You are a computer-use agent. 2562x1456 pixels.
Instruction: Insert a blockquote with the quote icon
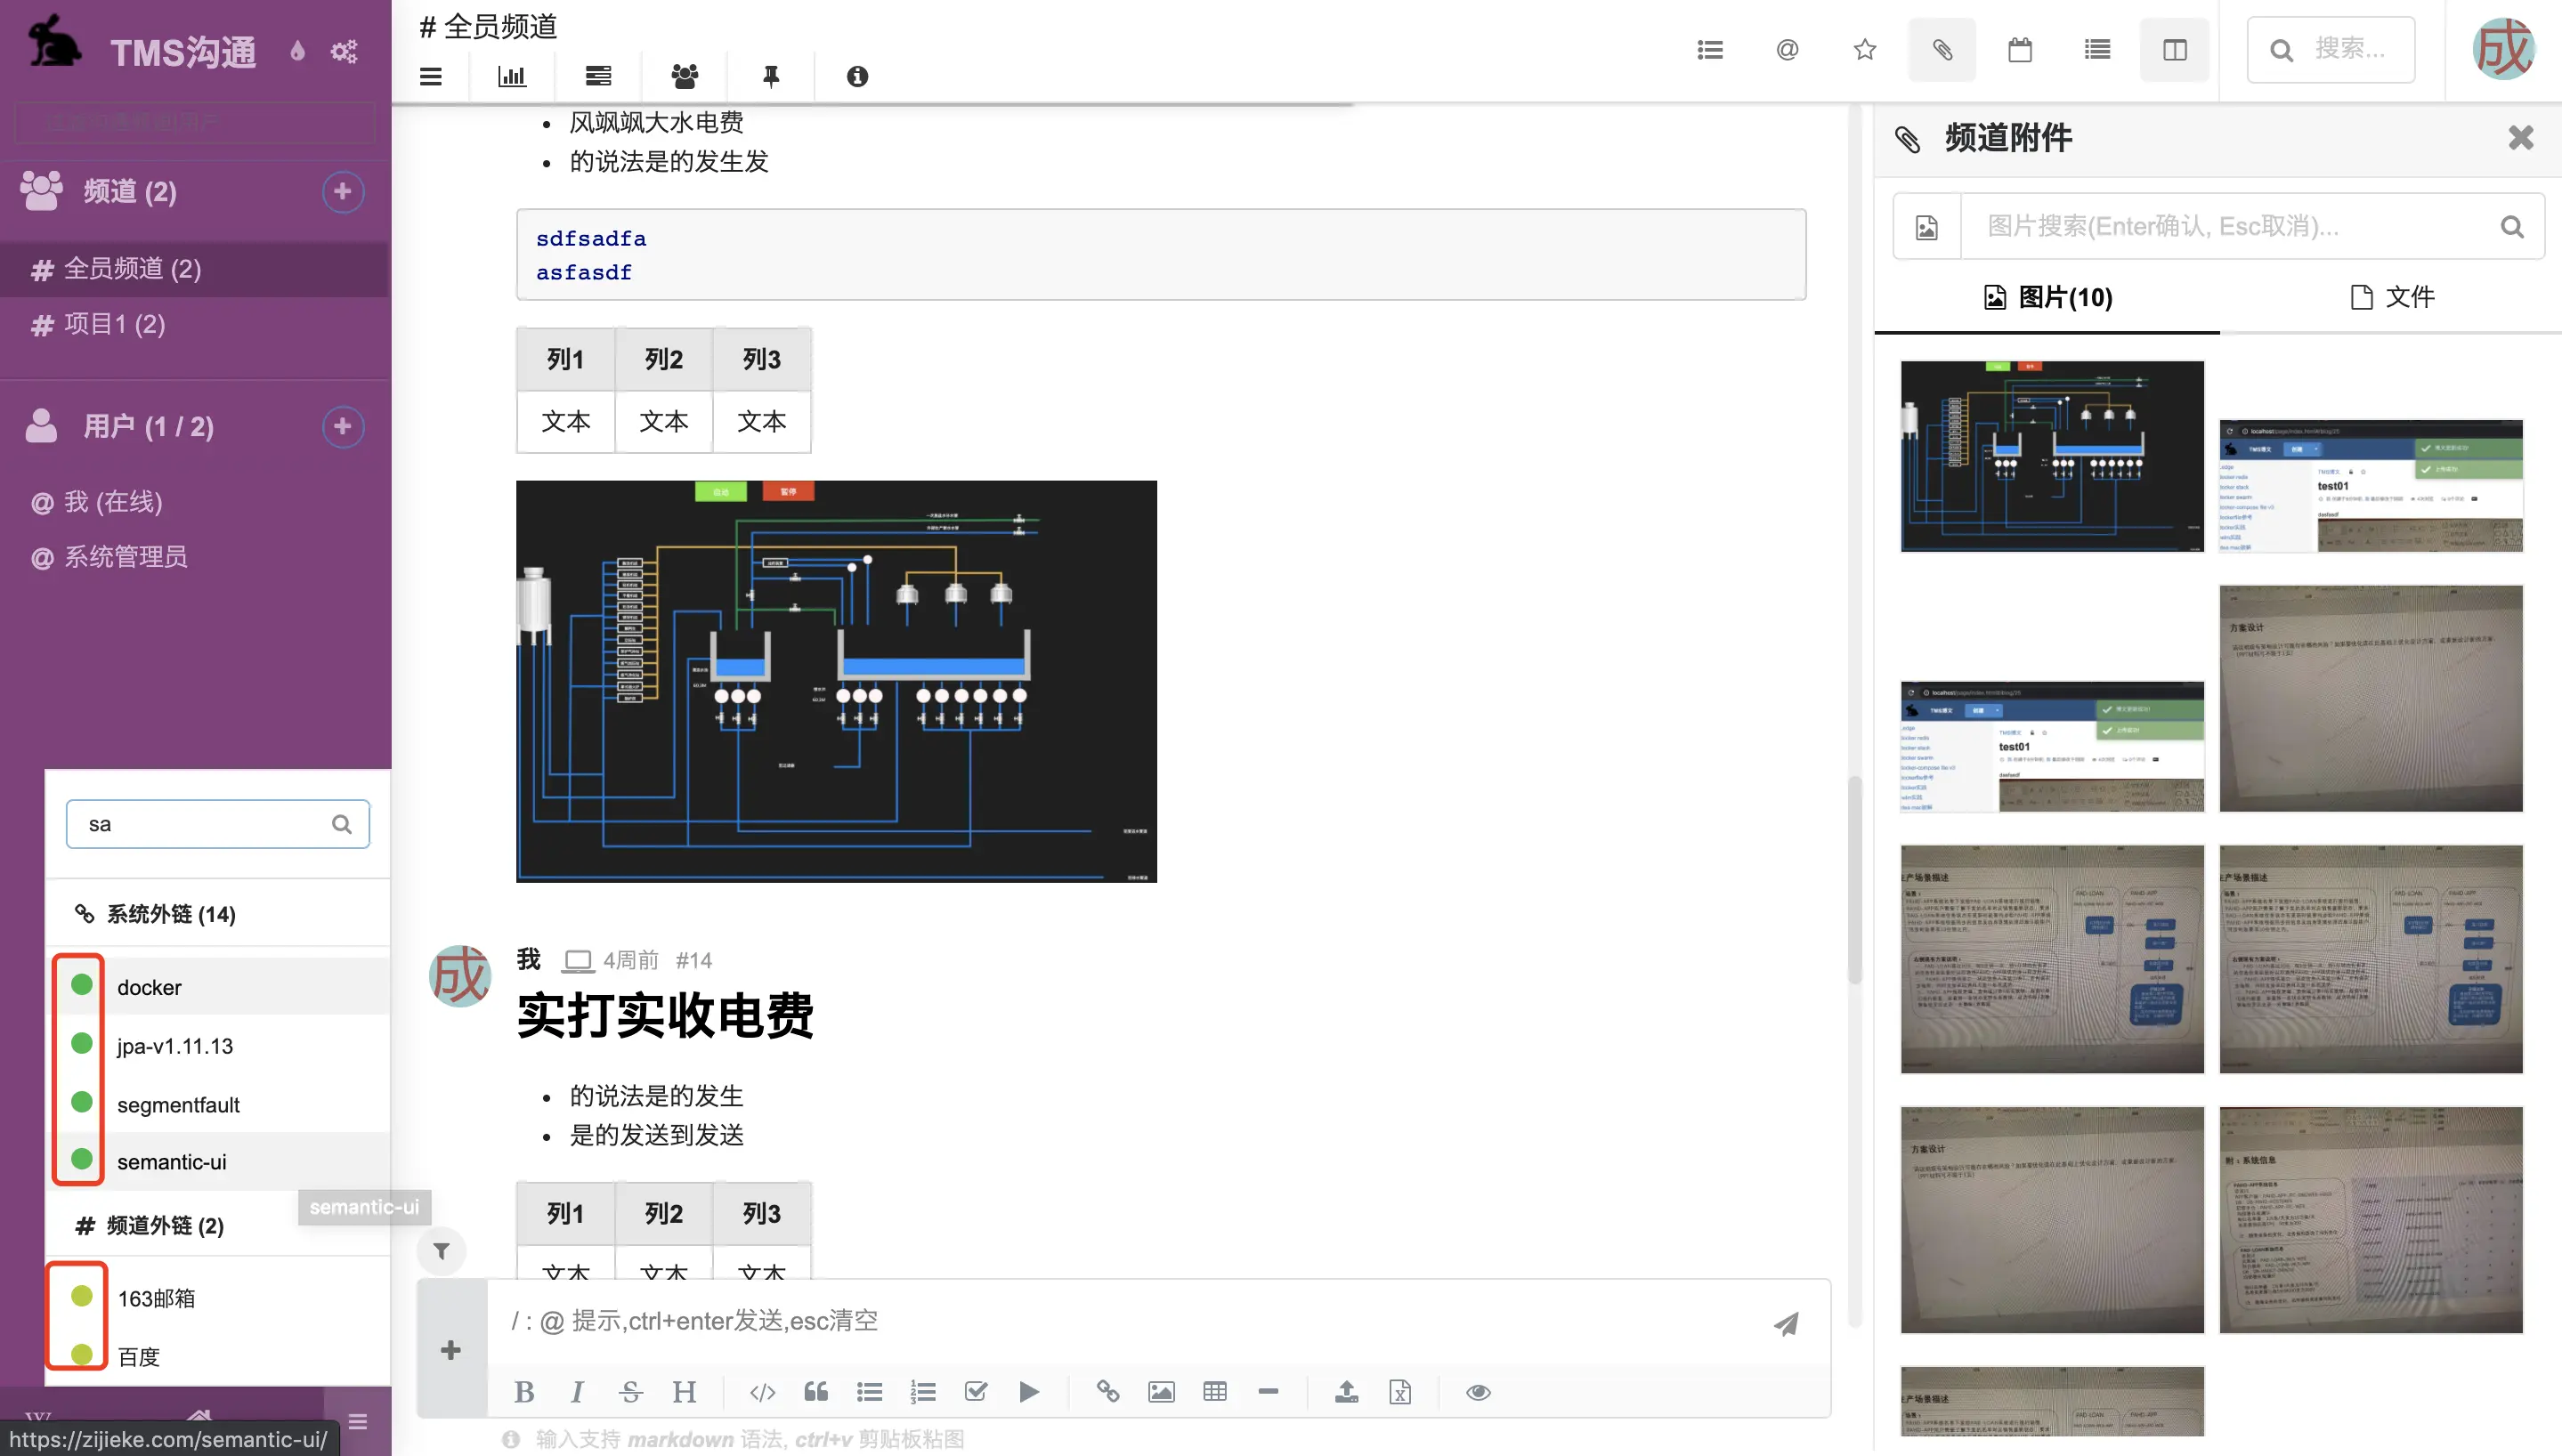tap(816, 1392)
